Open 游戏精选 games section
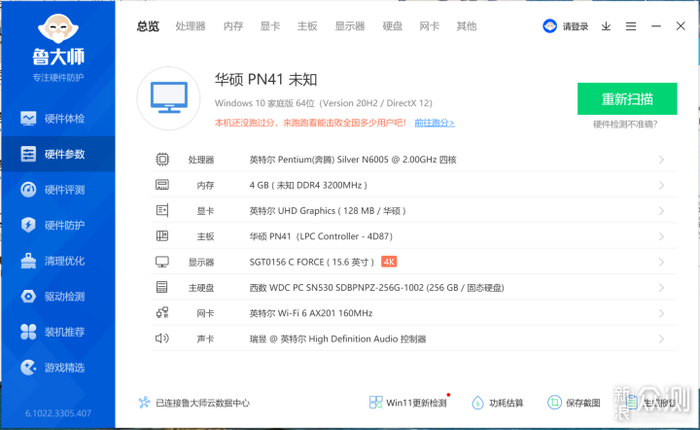 (58, 367)
